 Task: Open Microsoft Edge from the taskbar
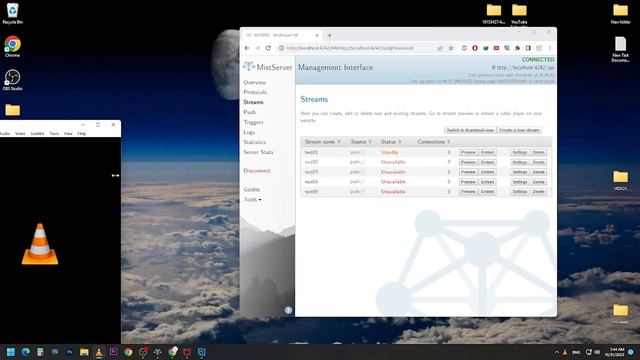point(25,352)
